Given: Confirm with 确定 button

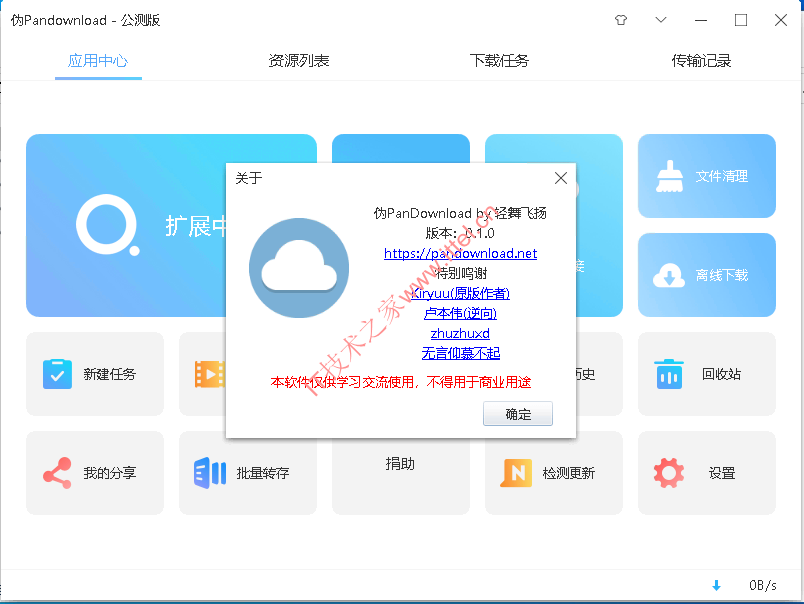Looking at the screenshot, I should coord(518,414).
